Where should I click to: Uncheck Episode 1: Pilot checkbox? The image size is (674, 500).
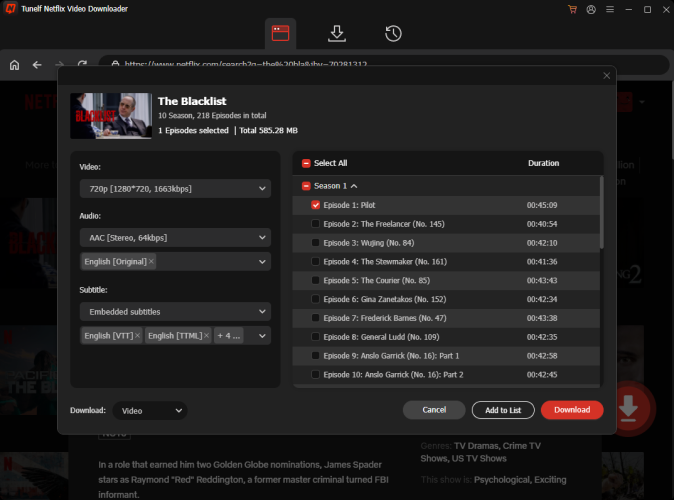[316, 205]
